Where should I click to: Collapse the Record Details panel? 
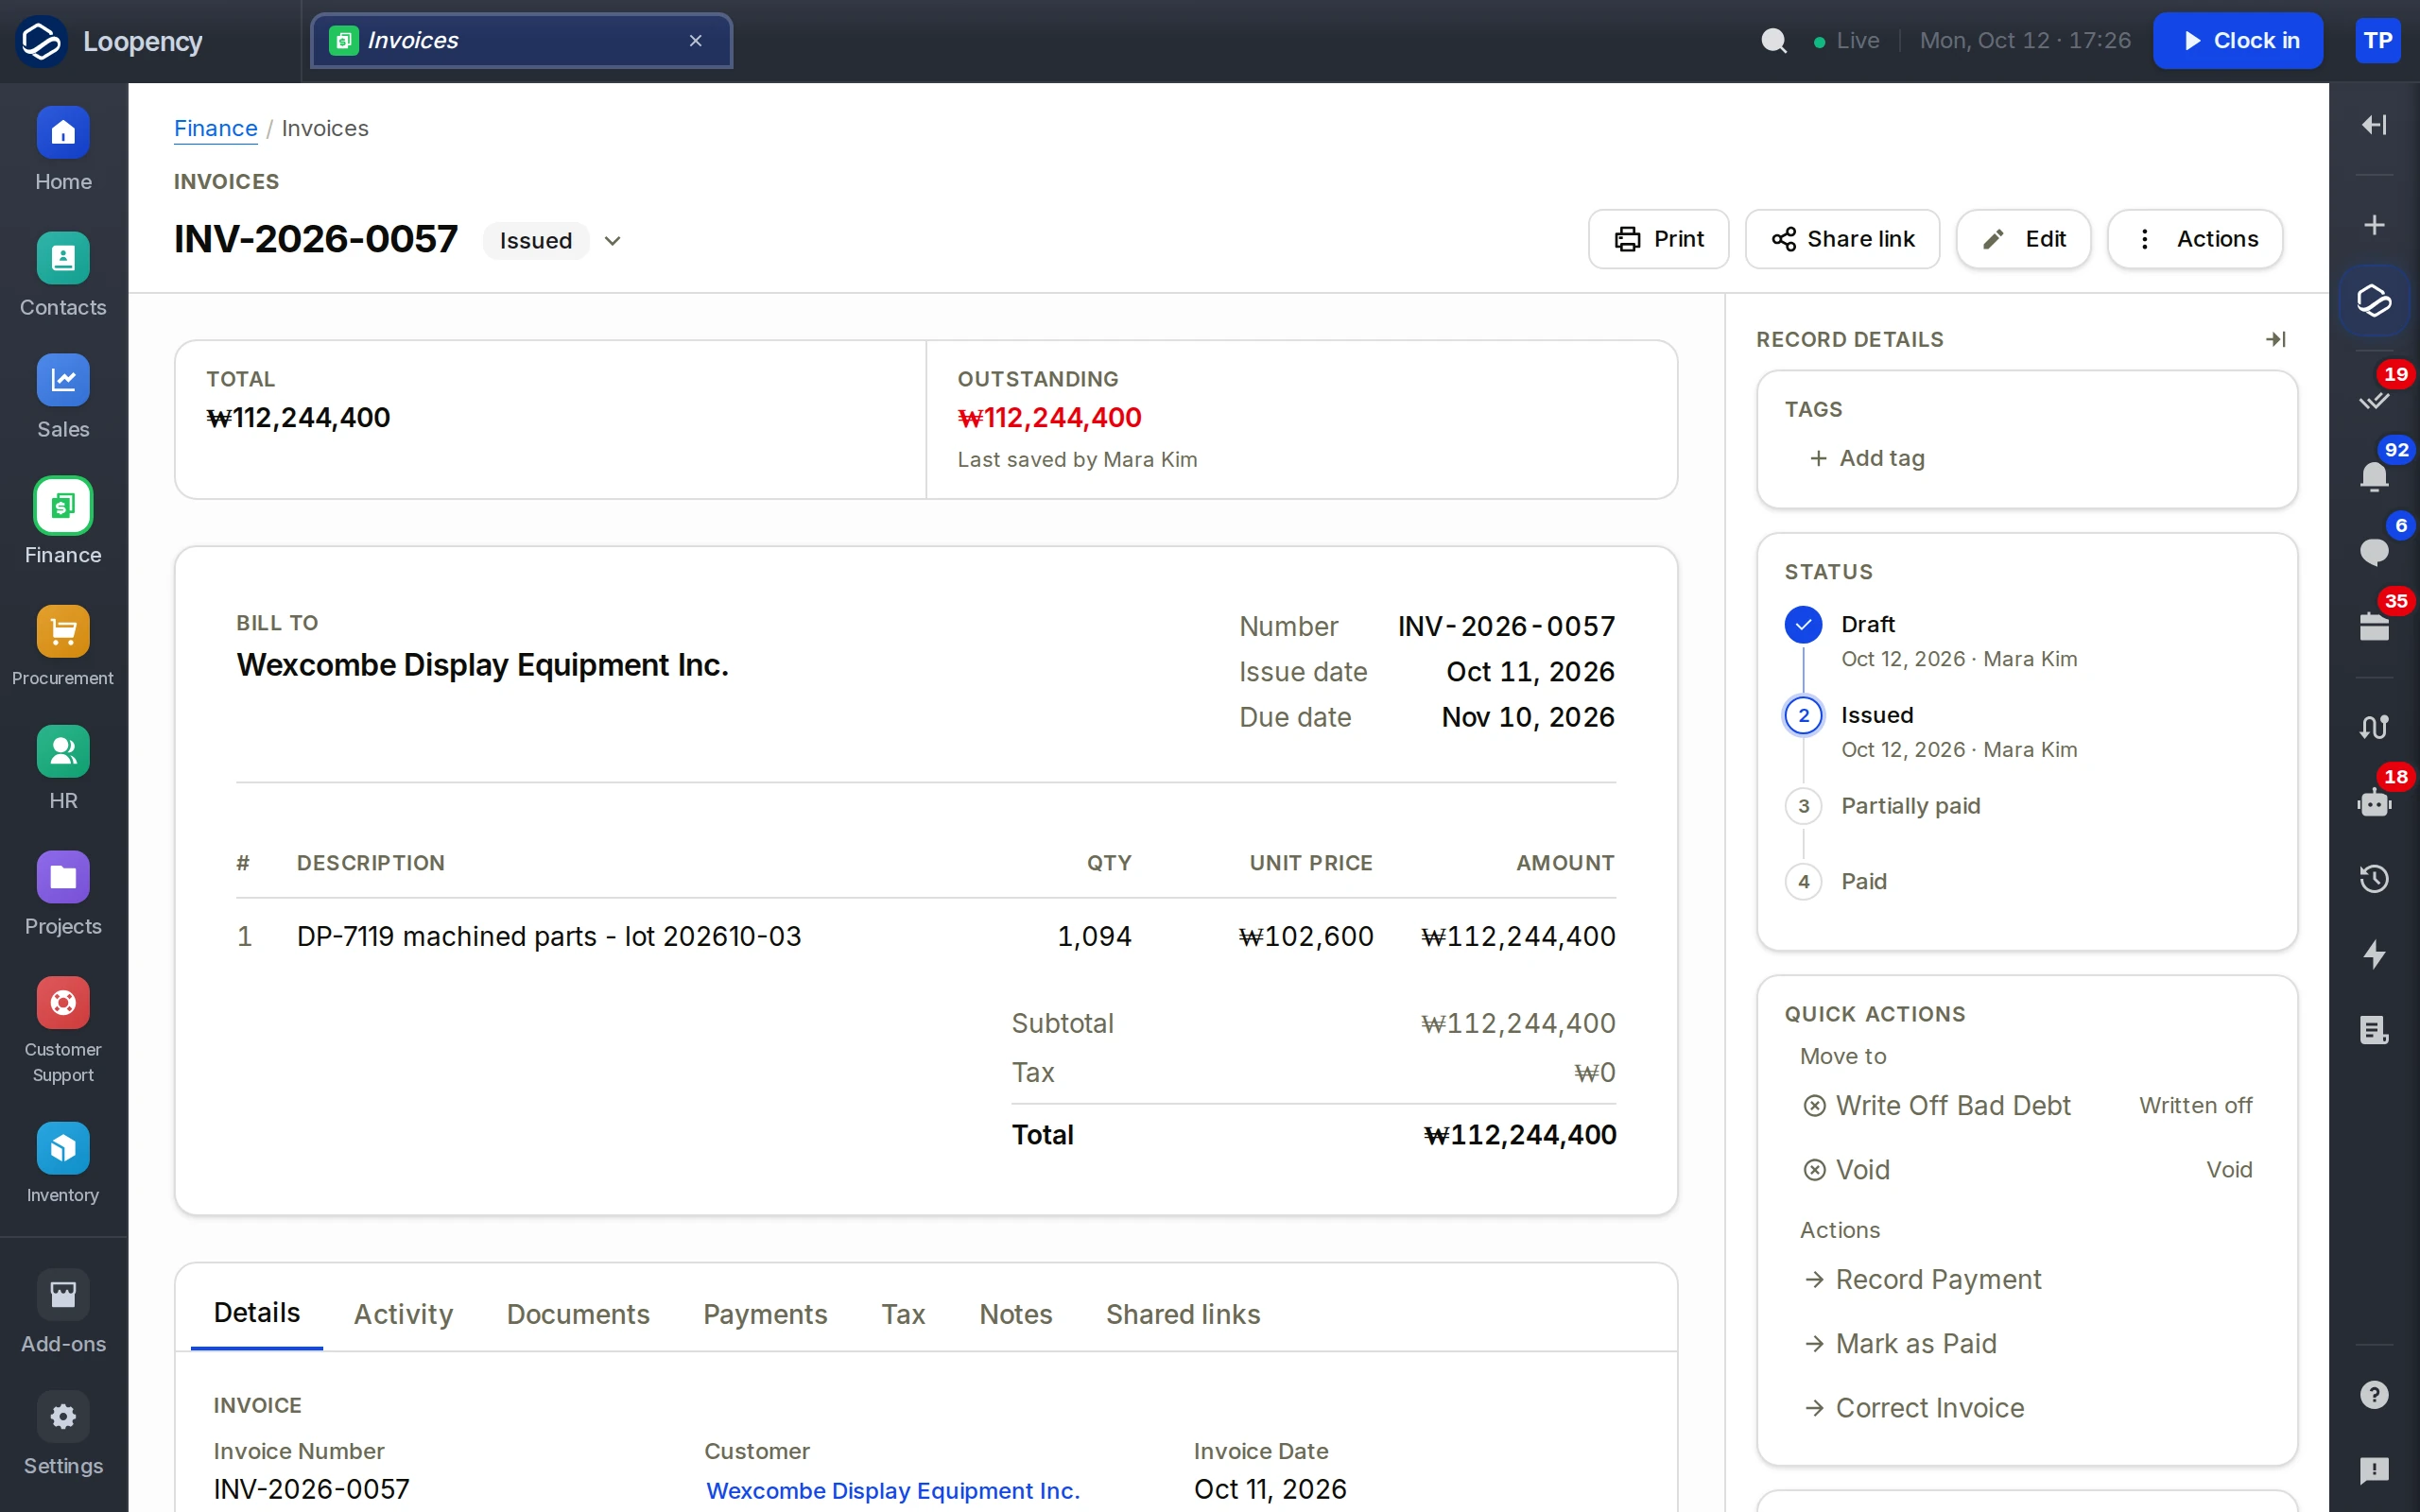[2276, 340]
